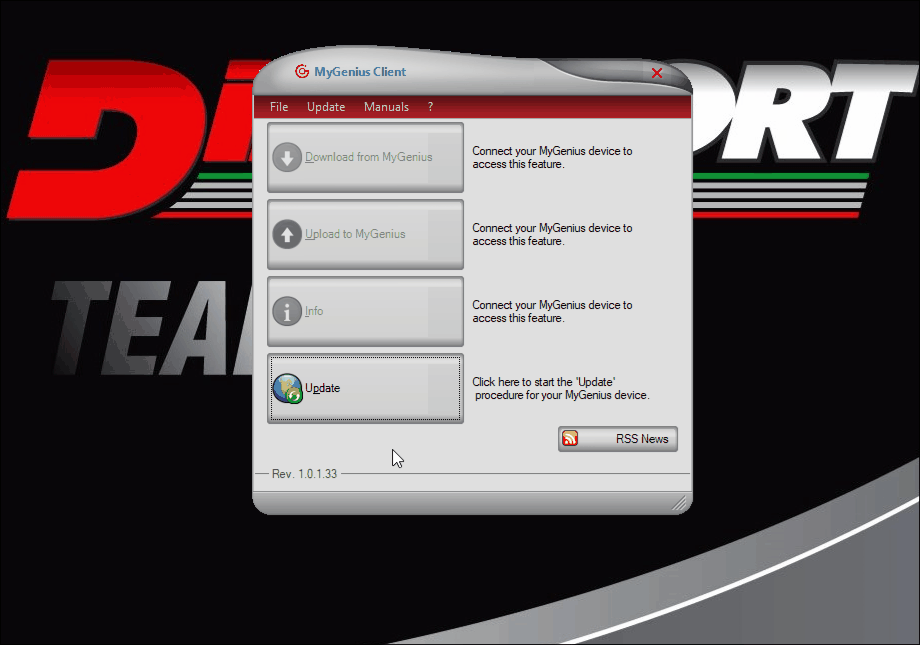
Task: Start the Update procedure button label
Action: 322,389
